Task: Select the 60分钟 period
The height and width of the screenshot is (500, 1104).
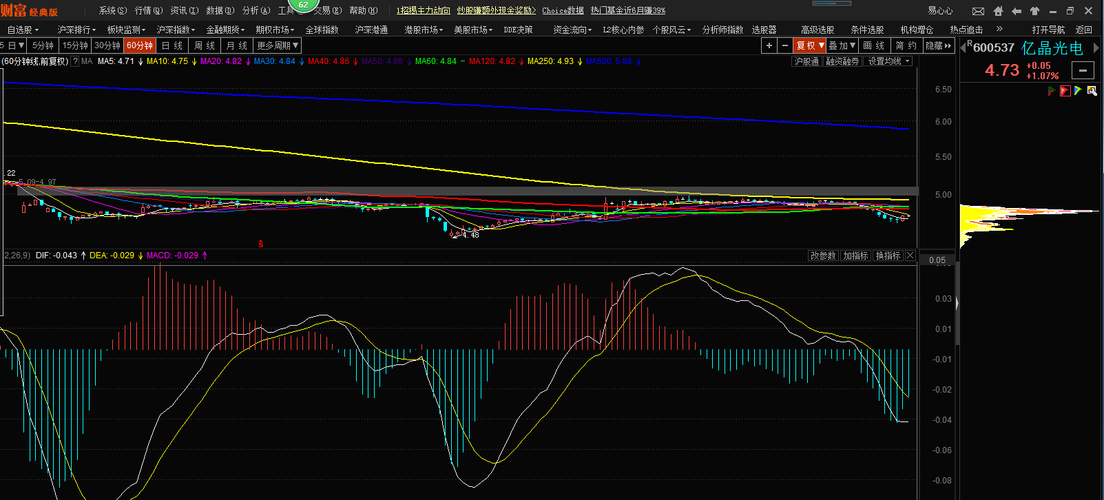Action: [139, 45]
